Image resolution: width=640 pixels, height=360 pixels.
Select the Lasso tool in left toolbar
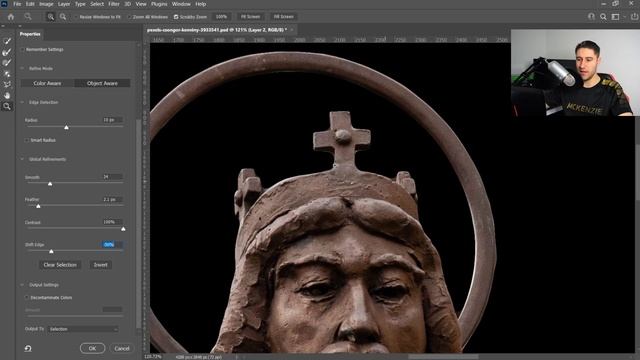tap(7, 84)
